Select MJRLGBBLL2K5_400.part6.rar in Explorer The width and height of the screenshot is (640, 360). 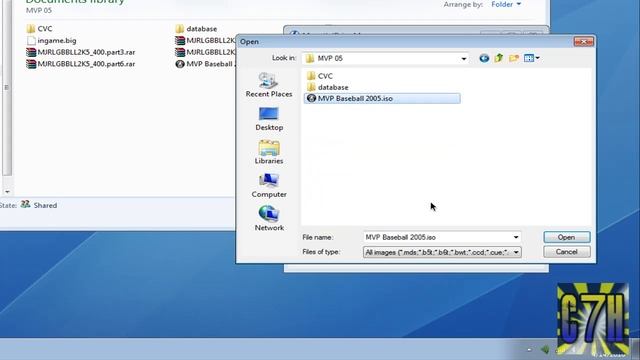pyautogui.click(x=80, y=64)
